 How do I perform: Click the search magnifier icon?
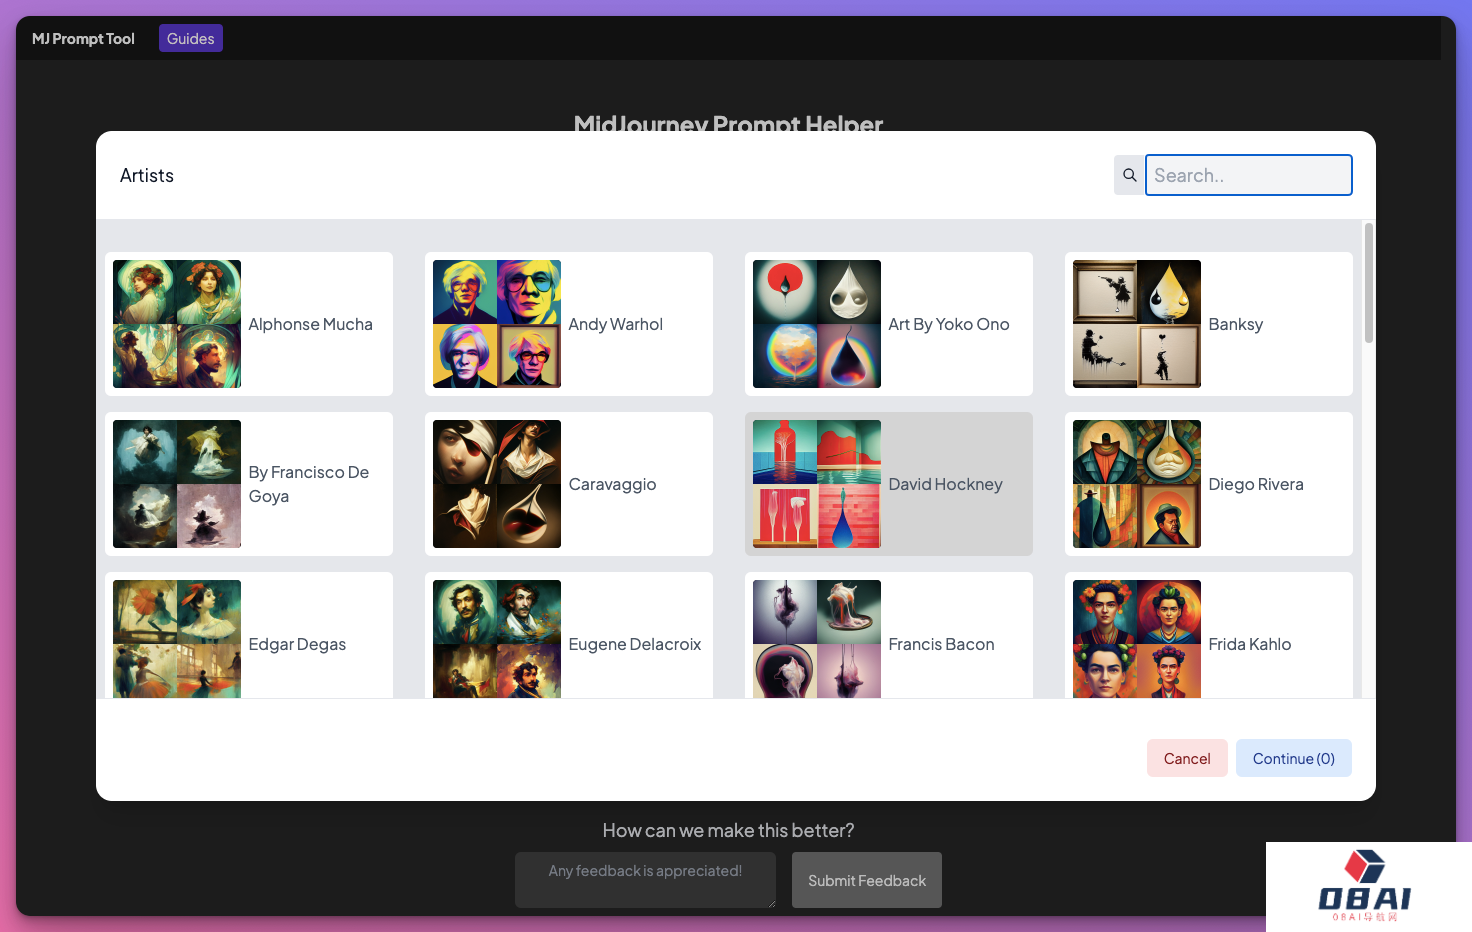(1129, 175)
